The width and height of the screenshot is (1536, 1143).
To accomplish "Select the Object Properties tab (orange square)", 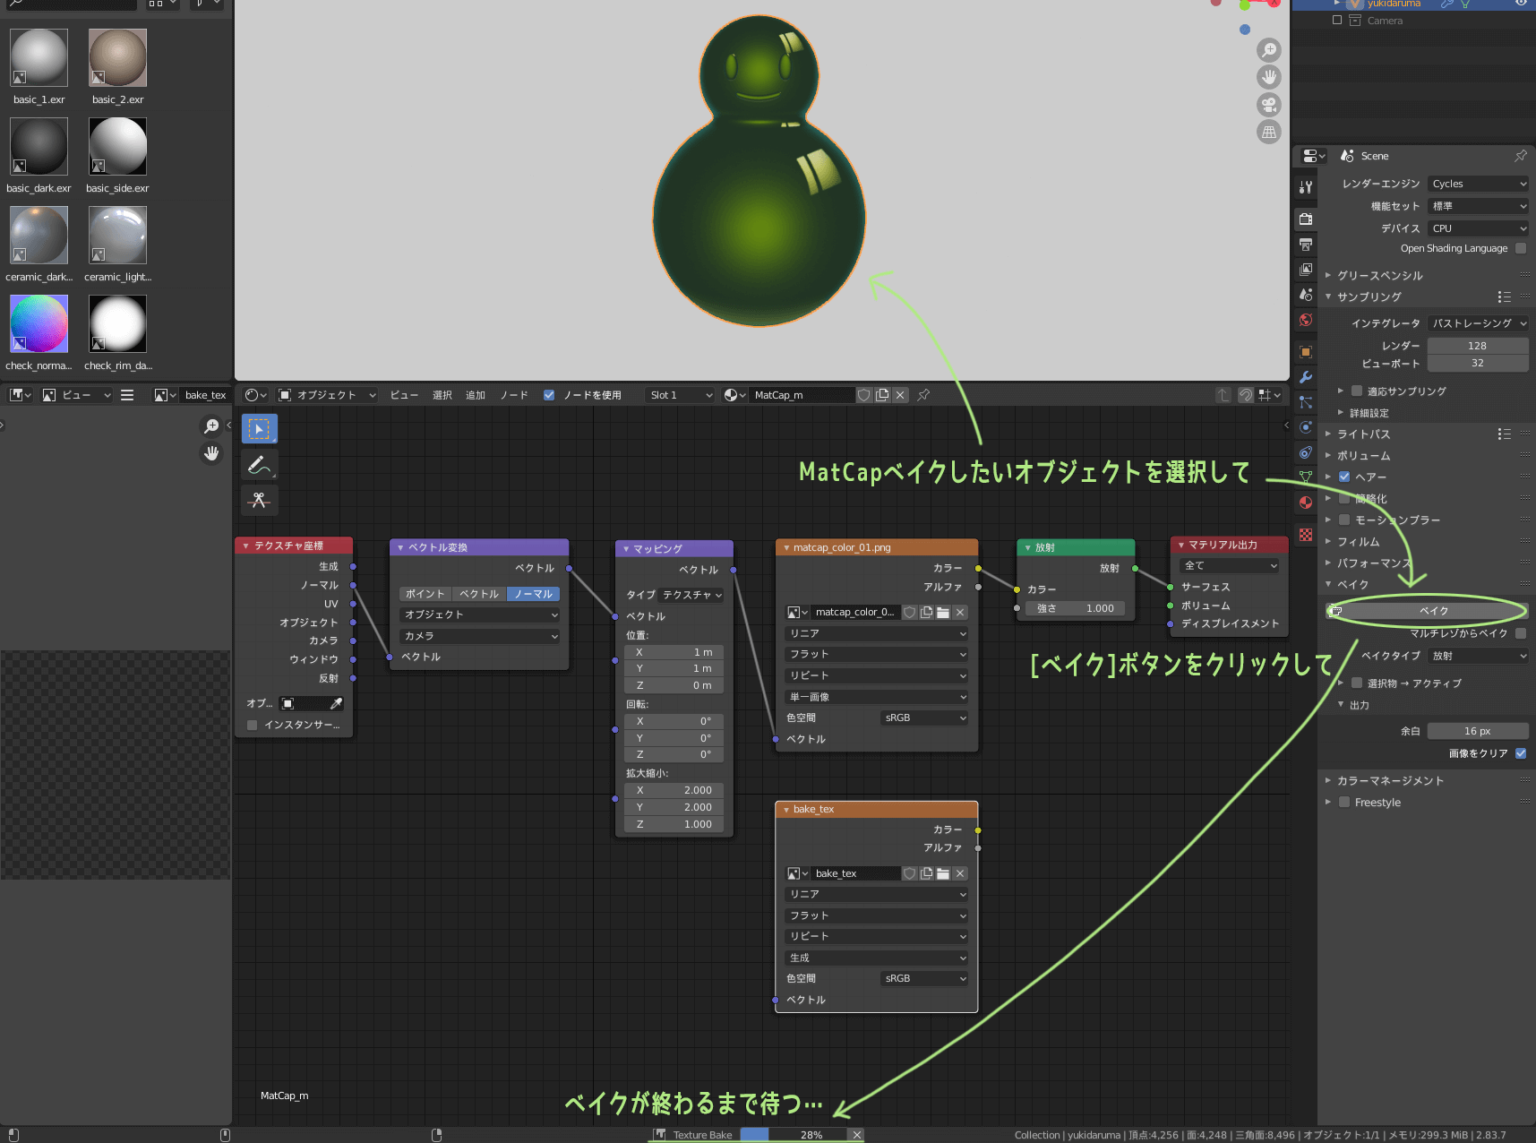I will coord(1305,352).
